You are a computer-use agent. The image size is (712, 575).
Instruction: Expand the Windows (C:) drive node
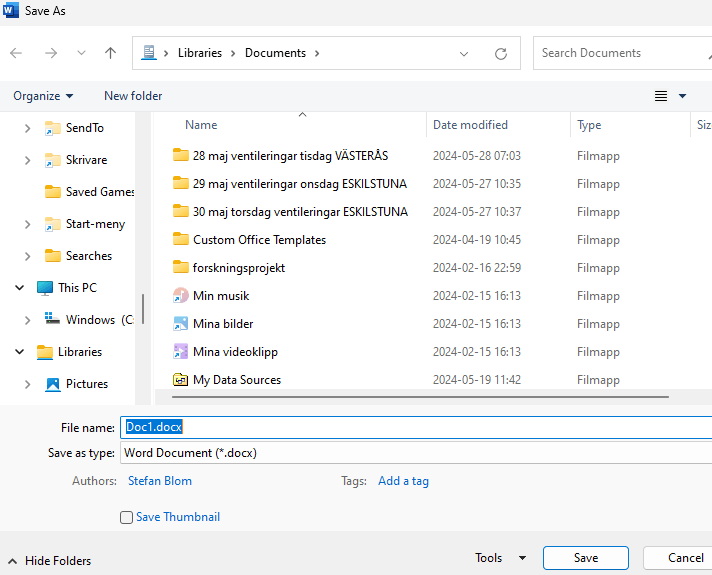(27, 320)
